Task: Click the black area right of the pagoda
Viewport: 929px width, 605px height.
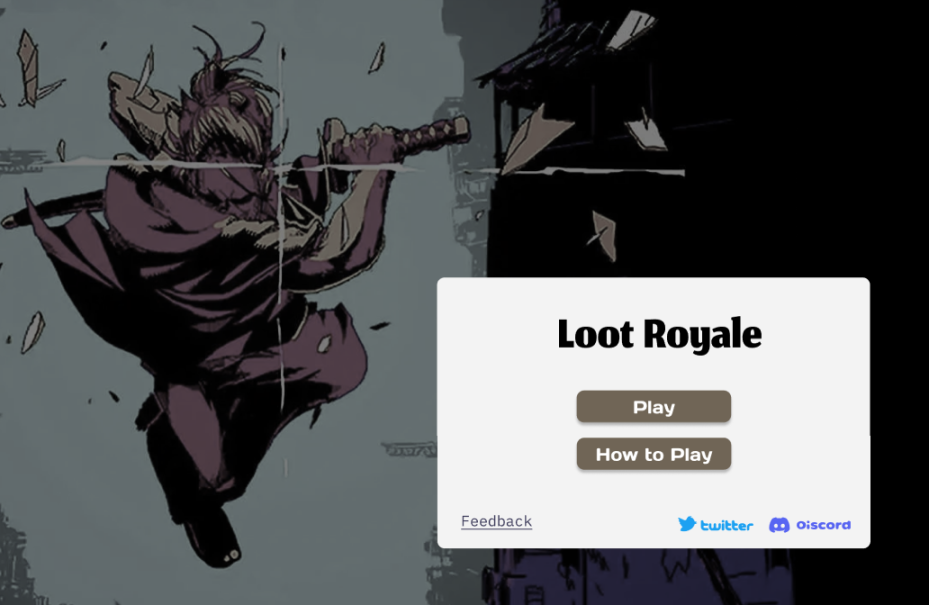Action: (829, 148)
